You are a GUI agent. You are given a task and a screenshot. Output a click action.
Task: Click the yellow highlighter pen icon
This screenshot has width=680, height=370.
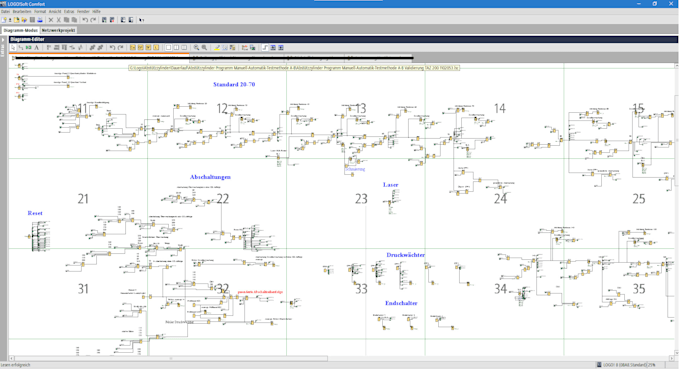tap(217, 48)
